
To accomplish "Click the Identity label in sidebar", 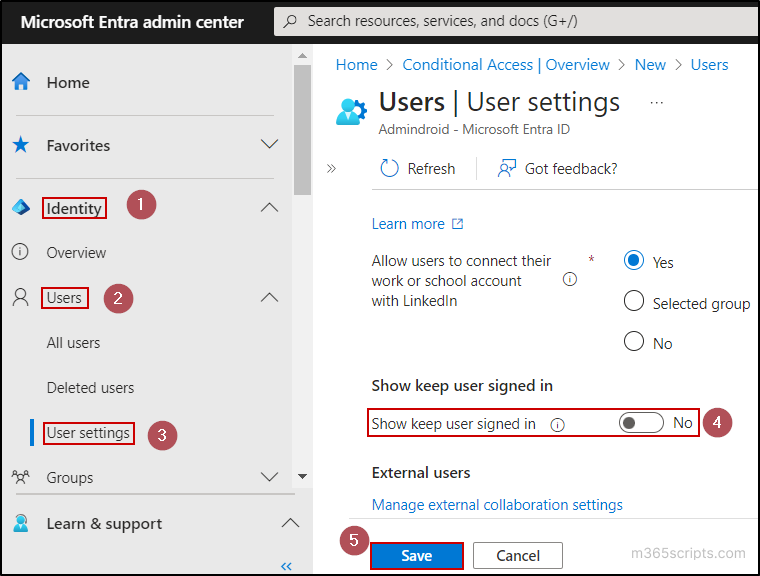I will (74, 208).
